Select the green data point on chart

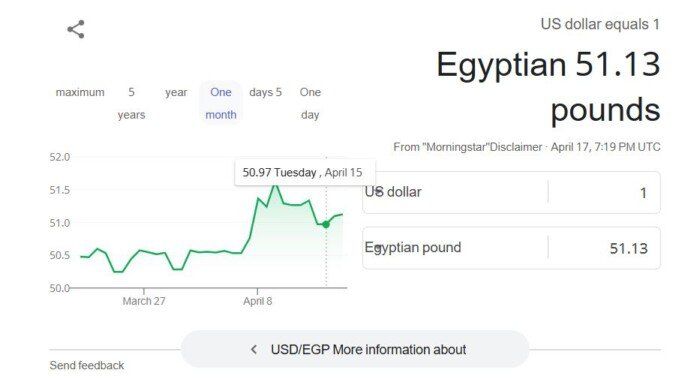click(x=326, y=224)
